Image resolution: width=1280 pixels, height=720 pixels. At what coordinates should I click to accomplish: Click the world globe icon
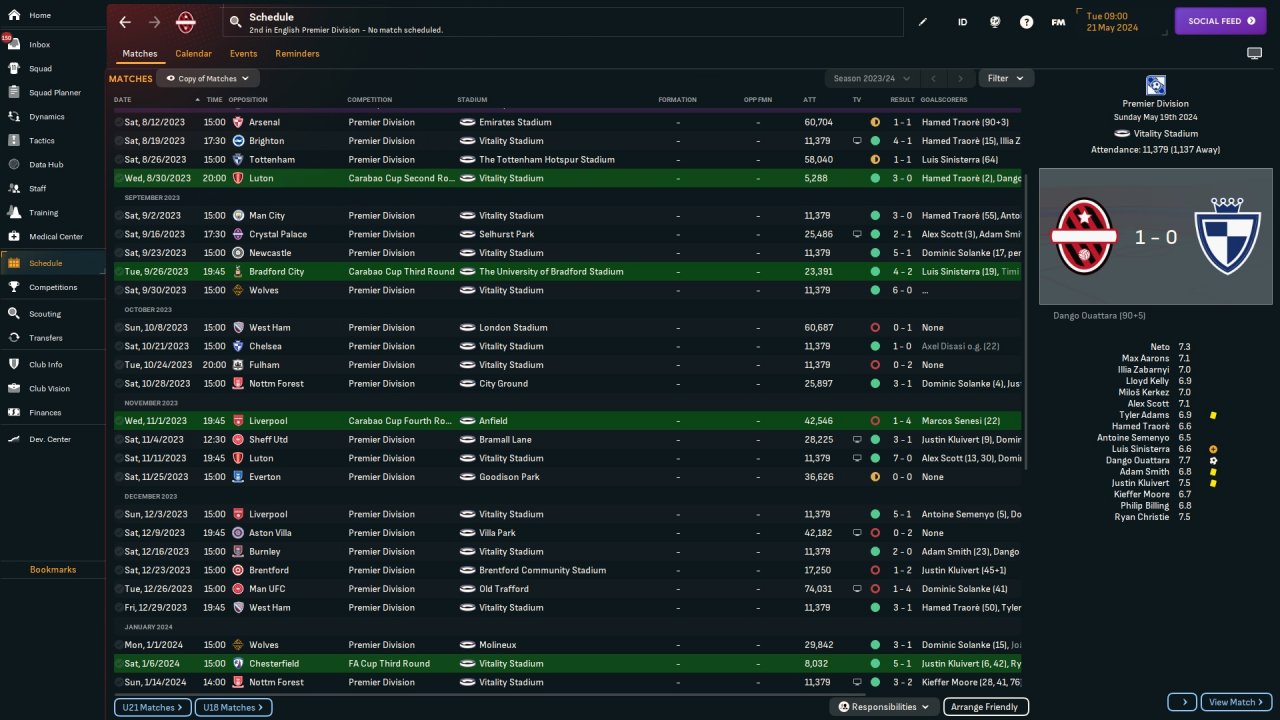(x=994, y=22)
